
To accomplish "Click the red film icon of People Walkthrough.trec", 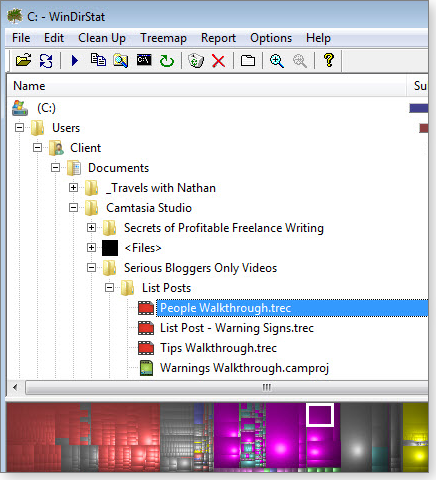I will coord(146,308).
